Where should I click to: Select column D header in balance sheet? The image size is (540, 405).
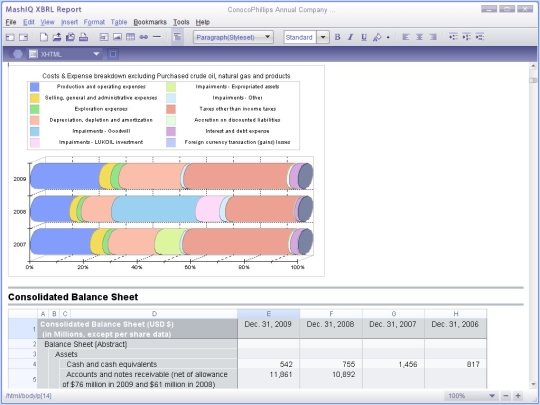click(154, 314)
